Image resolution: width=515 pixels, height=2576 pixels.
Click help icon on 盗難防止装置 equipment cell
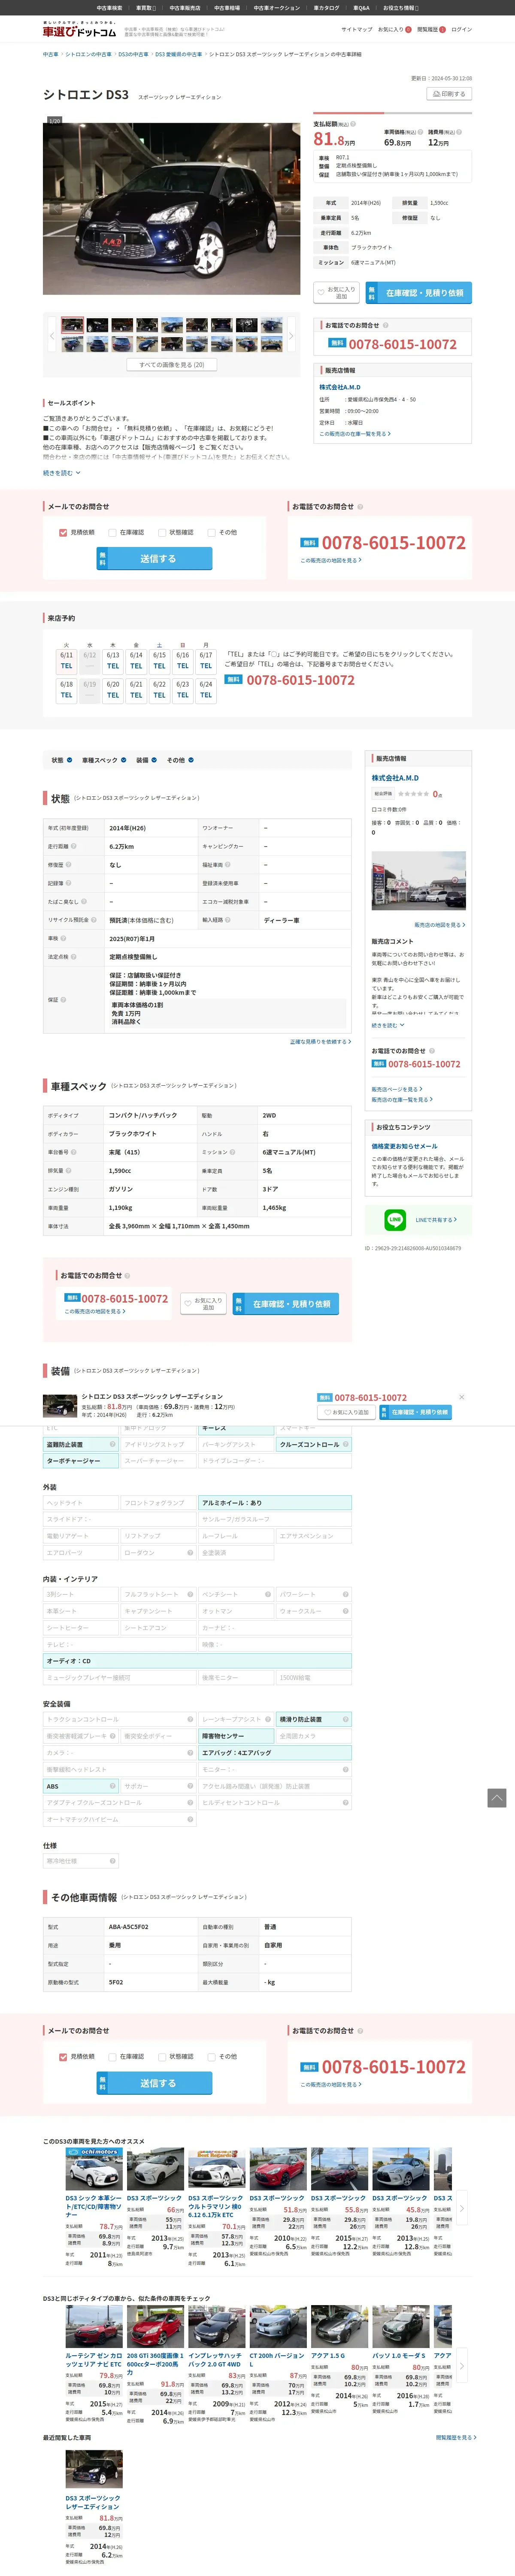(x=113, y=1444)
